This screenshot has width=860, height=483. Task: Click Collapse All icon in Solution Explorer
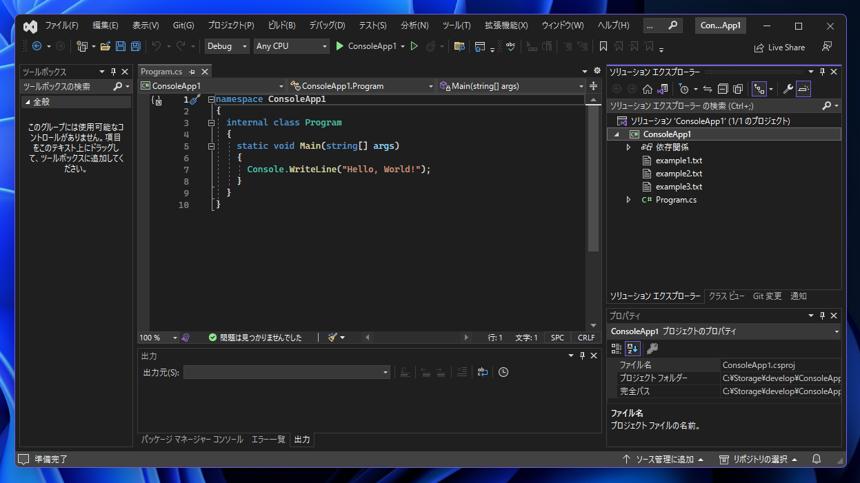pyautogui.click(x=722, y=89)
